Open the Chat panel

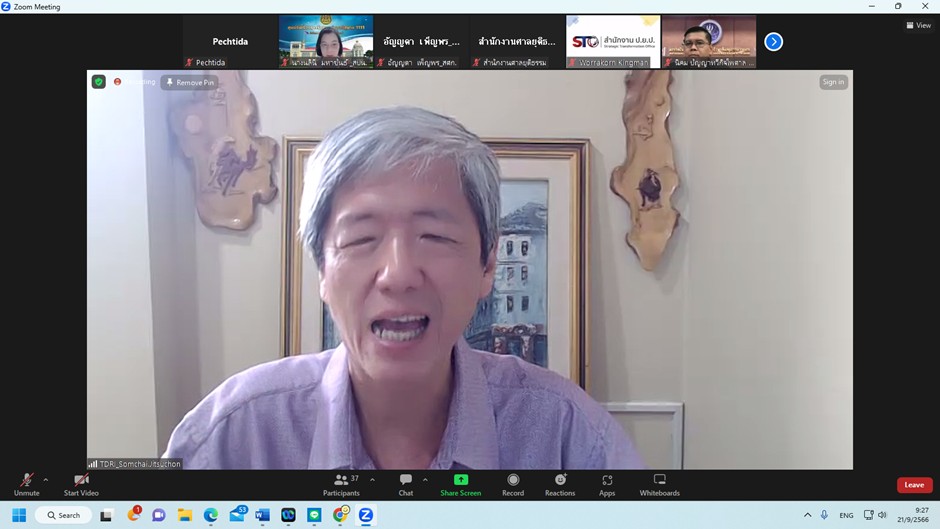click(x=406, y=484)
